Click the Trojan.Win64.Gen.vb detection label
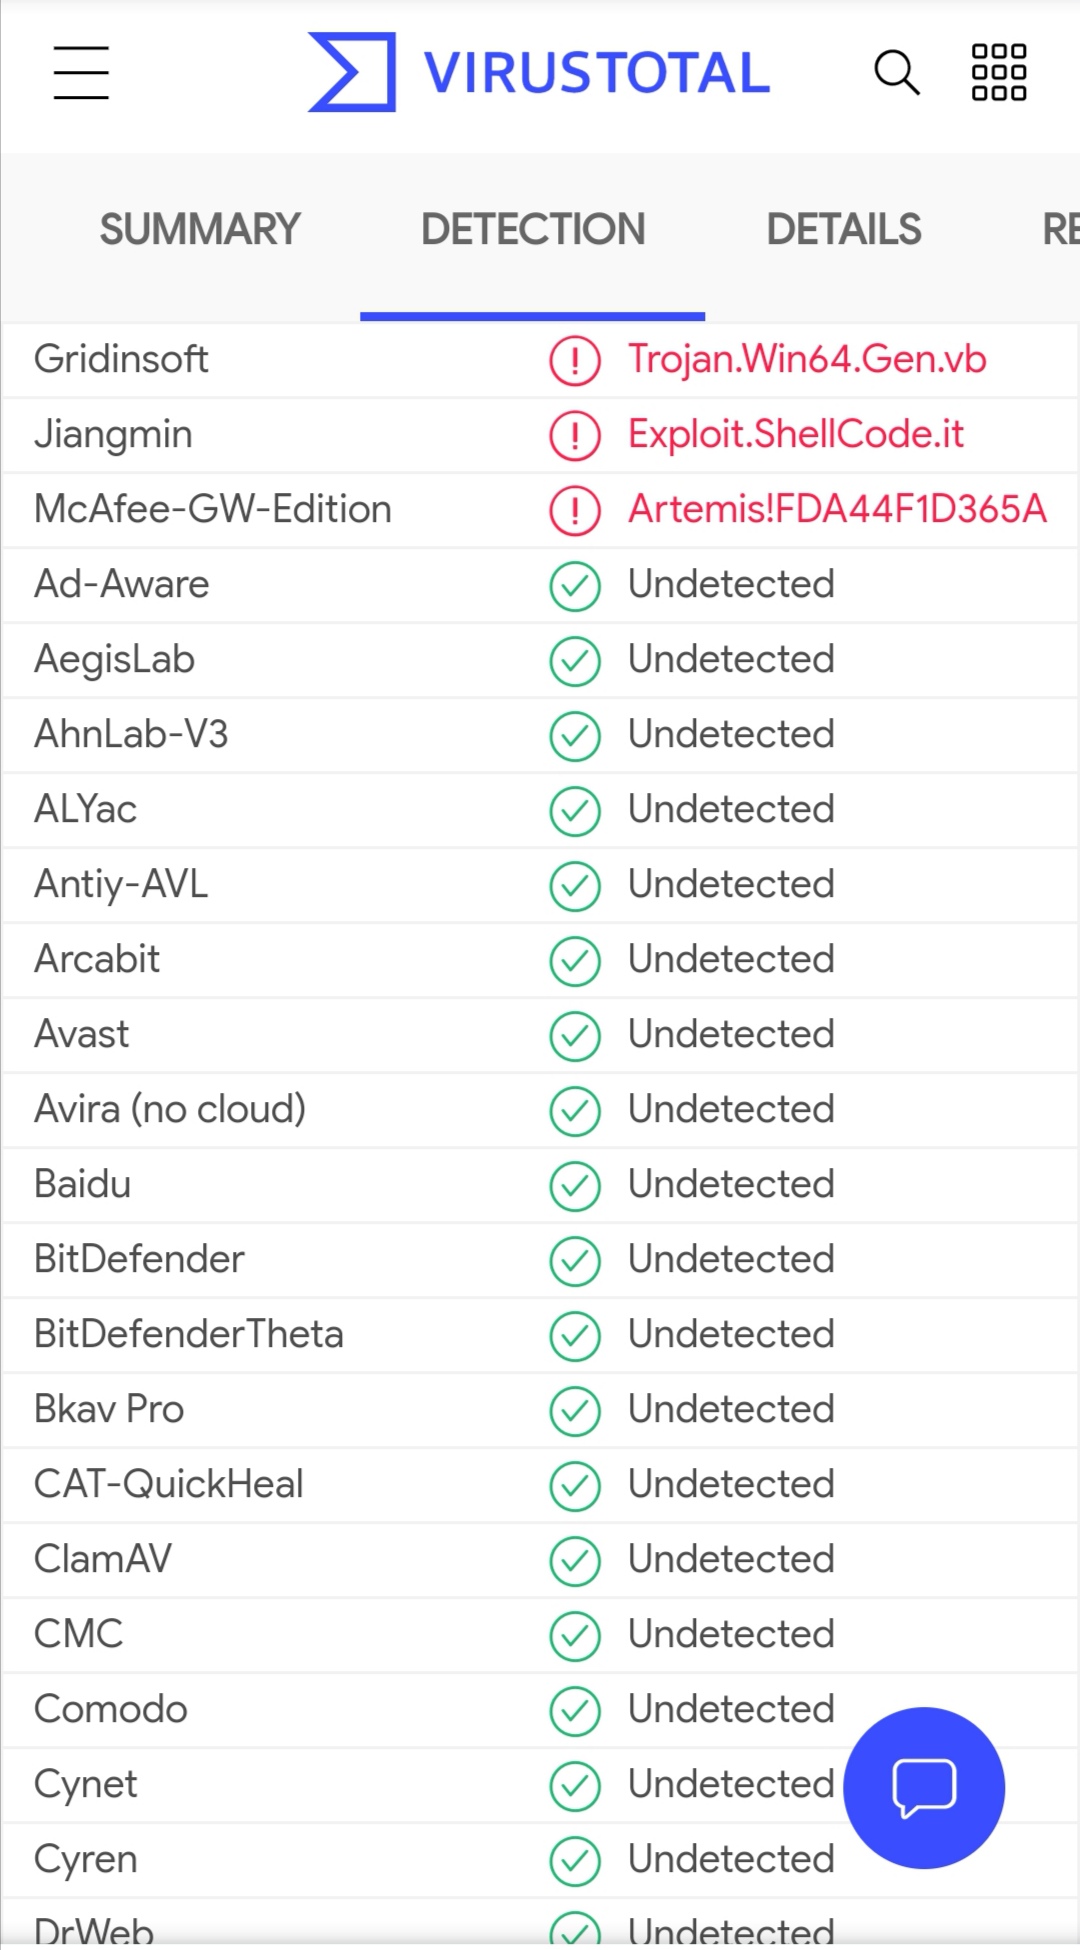This screenshot has width=1080, height=1950. [x=806, y=359]
